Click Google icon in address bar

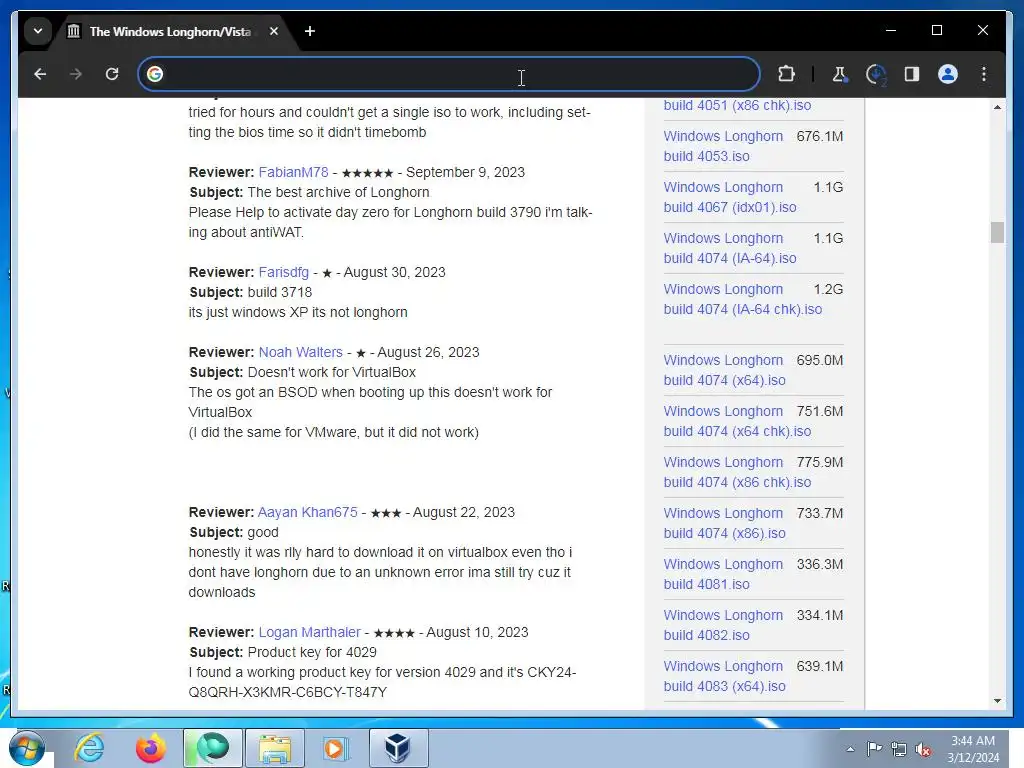155,74
